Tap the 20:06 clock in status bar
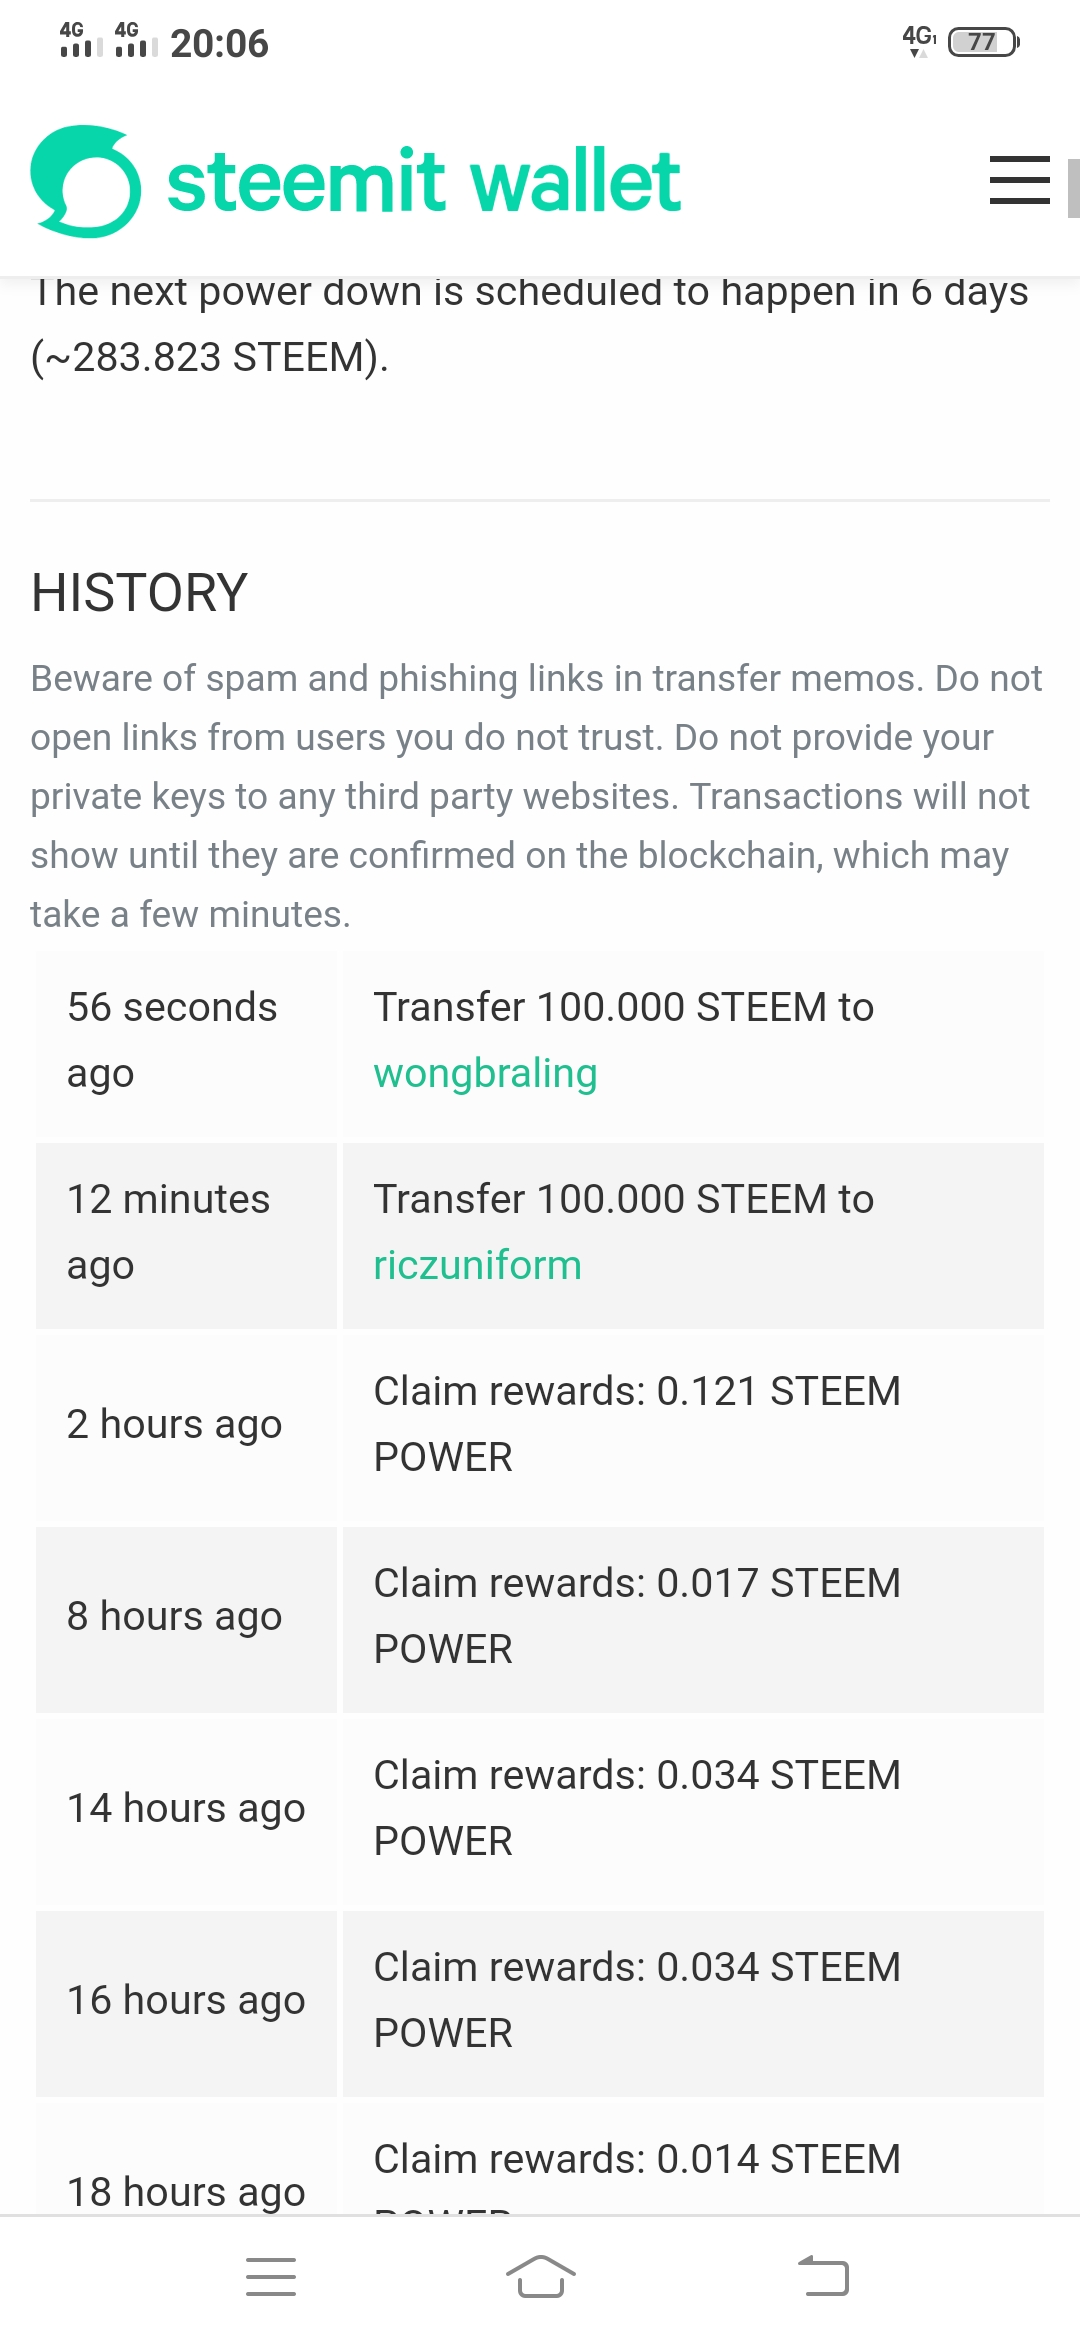Screen dimensions: 1080x2340 (219, 44)
